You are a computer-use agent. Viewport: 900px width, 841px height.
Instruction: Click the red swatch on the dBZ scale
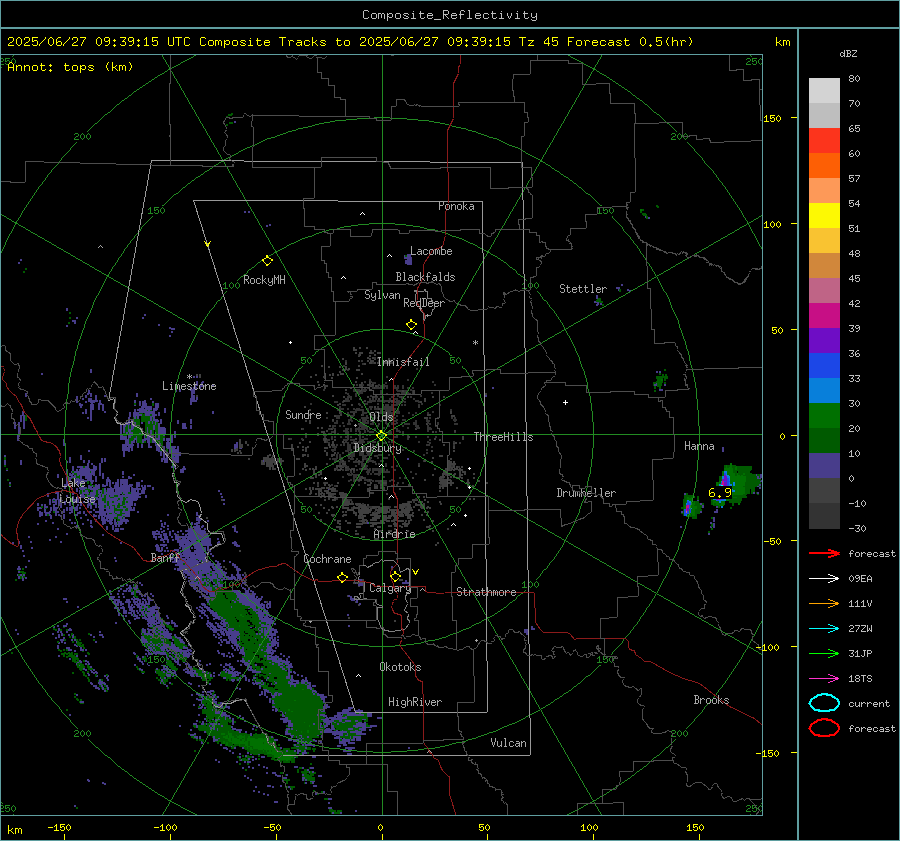(824, 141)
